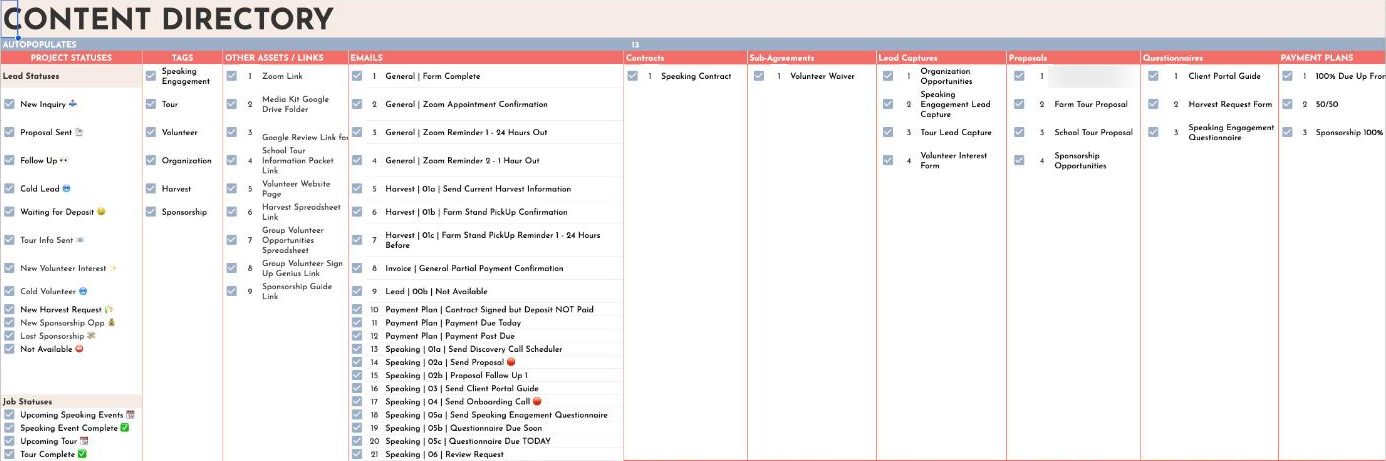Click Speaking | 06 Review Request row
Screen dimensions: 1386x461
click(444, 454)
